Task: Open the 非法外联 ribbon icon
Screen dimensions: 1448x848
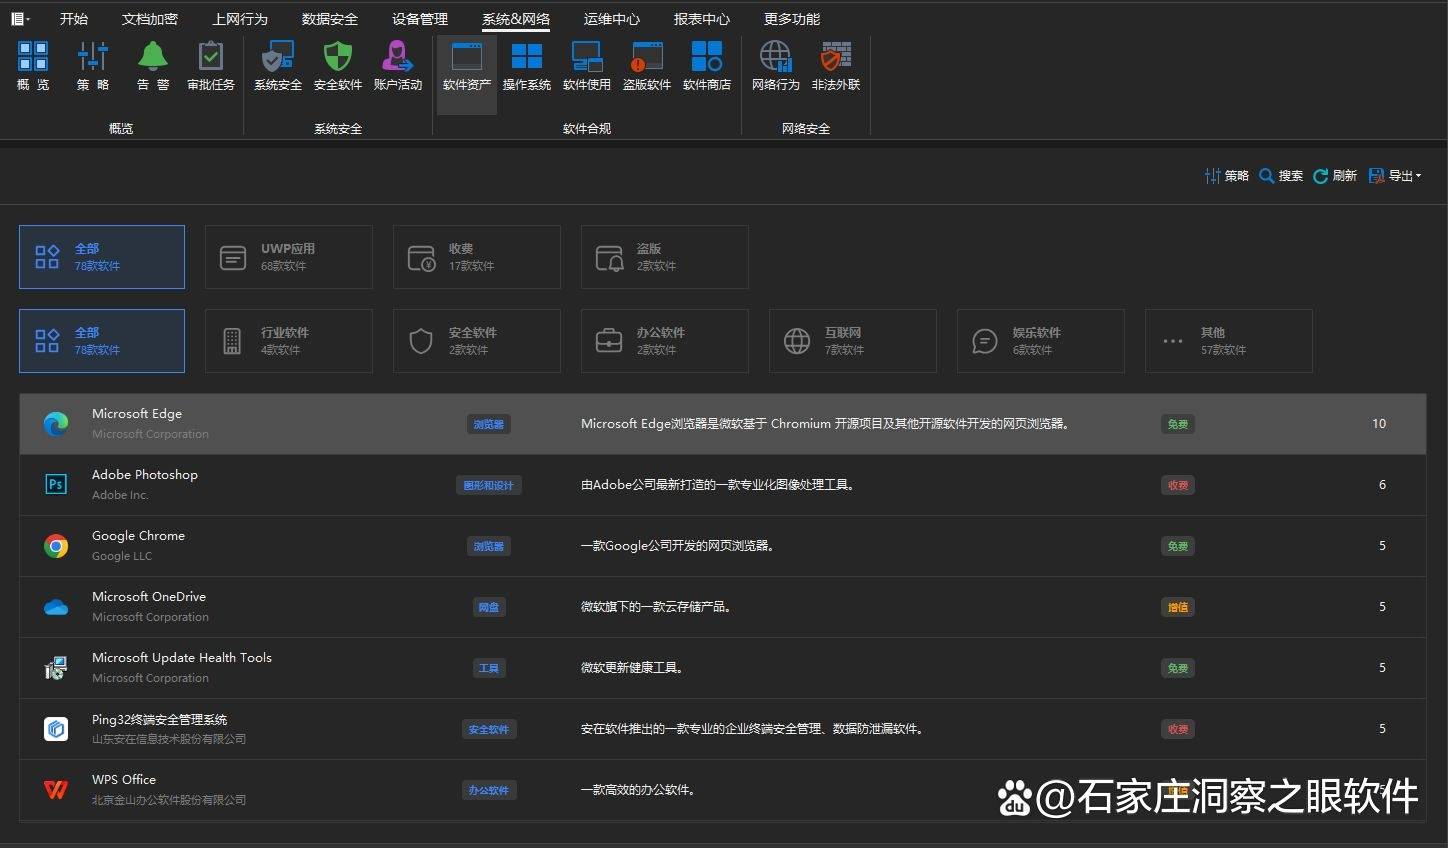Action: click(836, 66)
